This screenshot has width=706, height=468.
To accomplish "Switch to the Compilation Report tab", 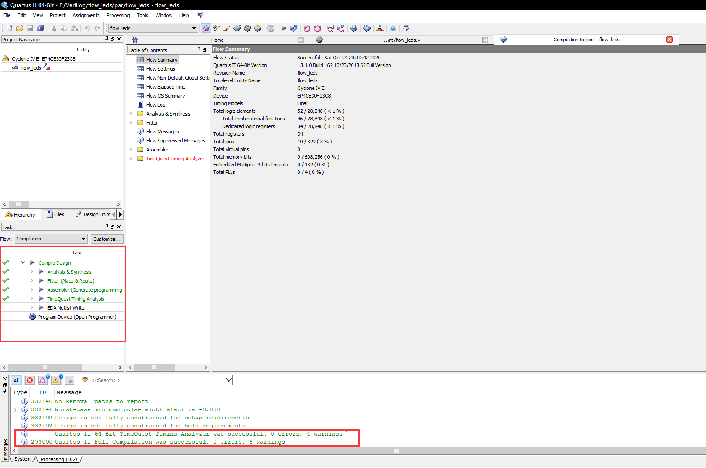I will [x=586, y=40].
